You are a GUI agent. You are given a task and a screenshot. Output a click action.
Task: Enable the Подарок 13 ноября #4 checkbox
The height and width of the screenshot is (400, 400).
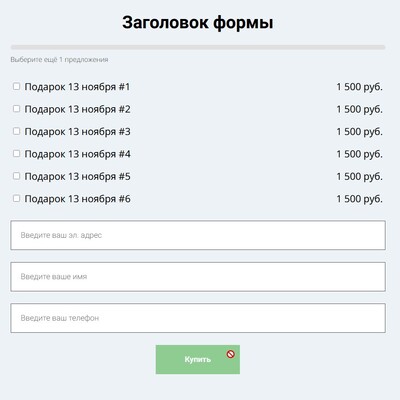tap(16, 153)
